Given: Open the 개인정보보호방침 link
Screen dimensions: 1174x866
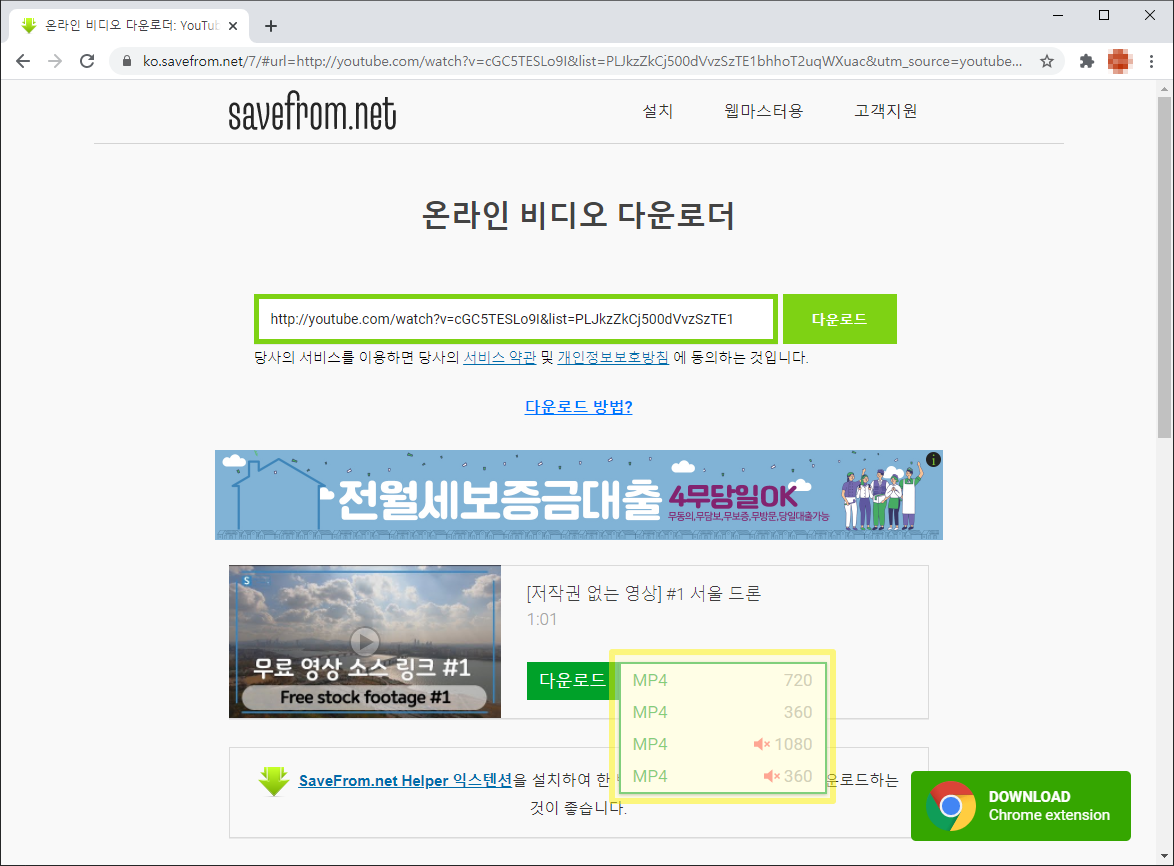Looking at the screenshot, I should [x=613, y=358].
